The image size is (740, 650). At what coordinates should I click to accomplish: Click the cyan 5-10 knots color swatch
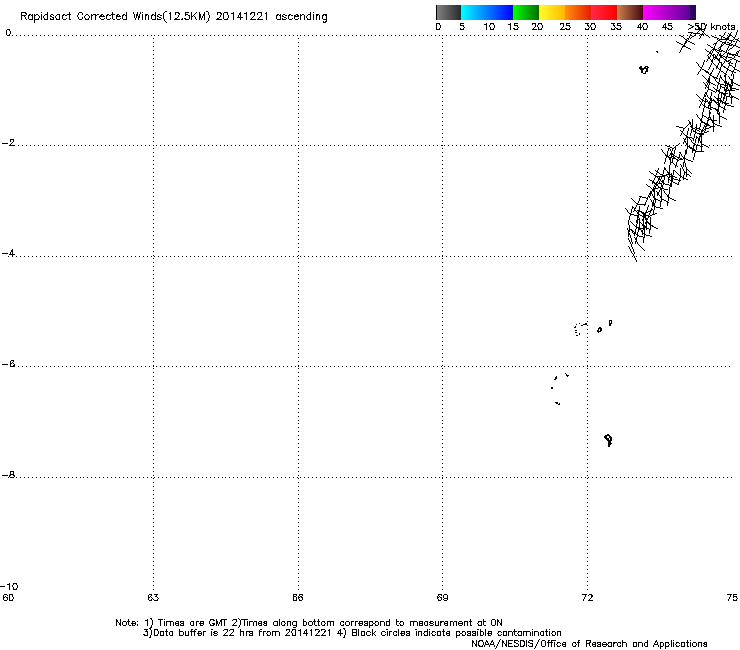[x=474, y=12]
